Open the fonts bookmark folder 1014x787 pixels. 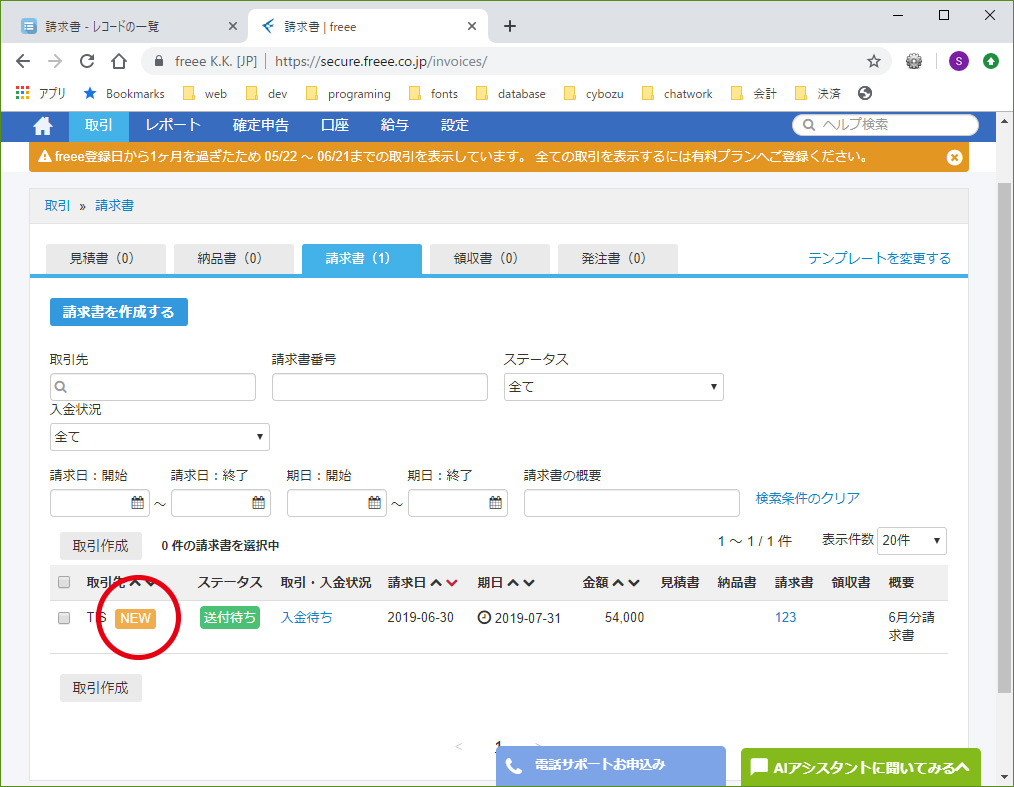click(x=433, y=94)
